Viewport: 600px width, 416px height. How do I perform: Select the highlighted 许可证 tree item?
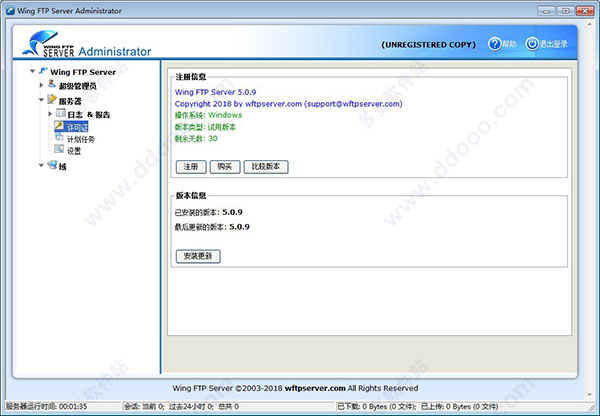click(77, 127)
